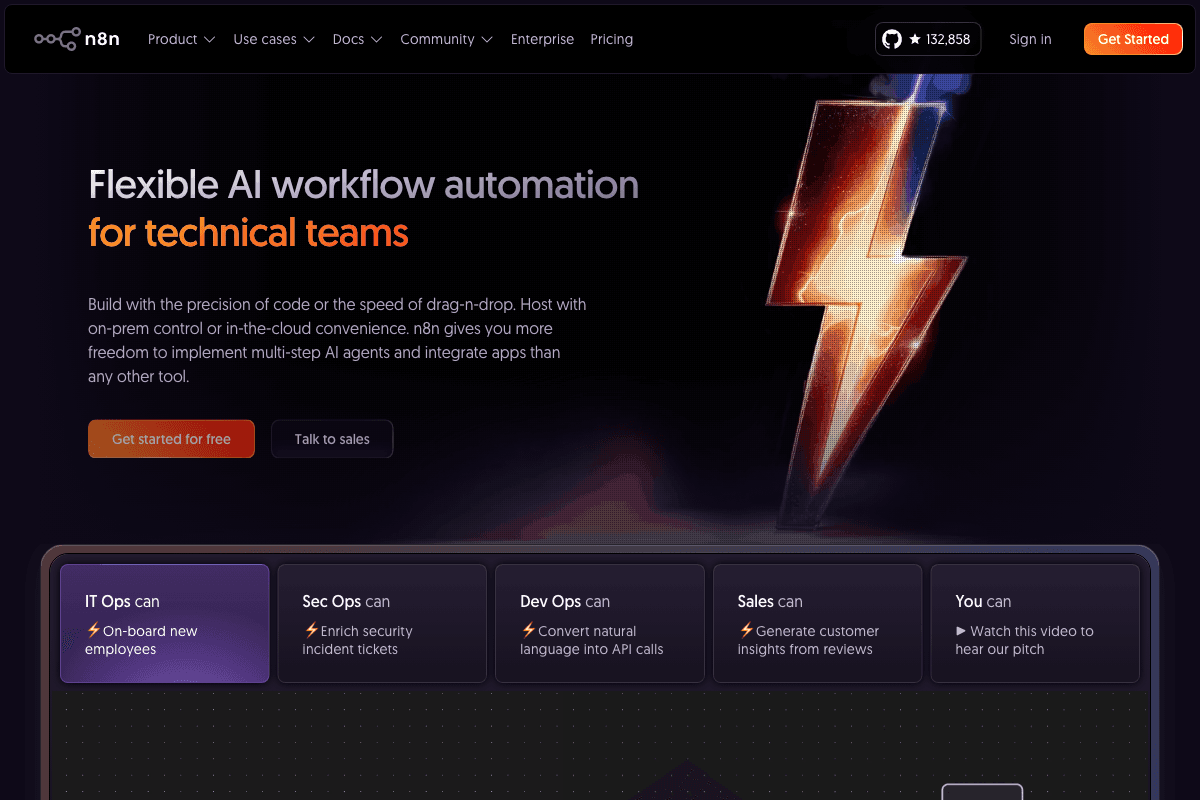Click the n8n logo

pos(77,39)
